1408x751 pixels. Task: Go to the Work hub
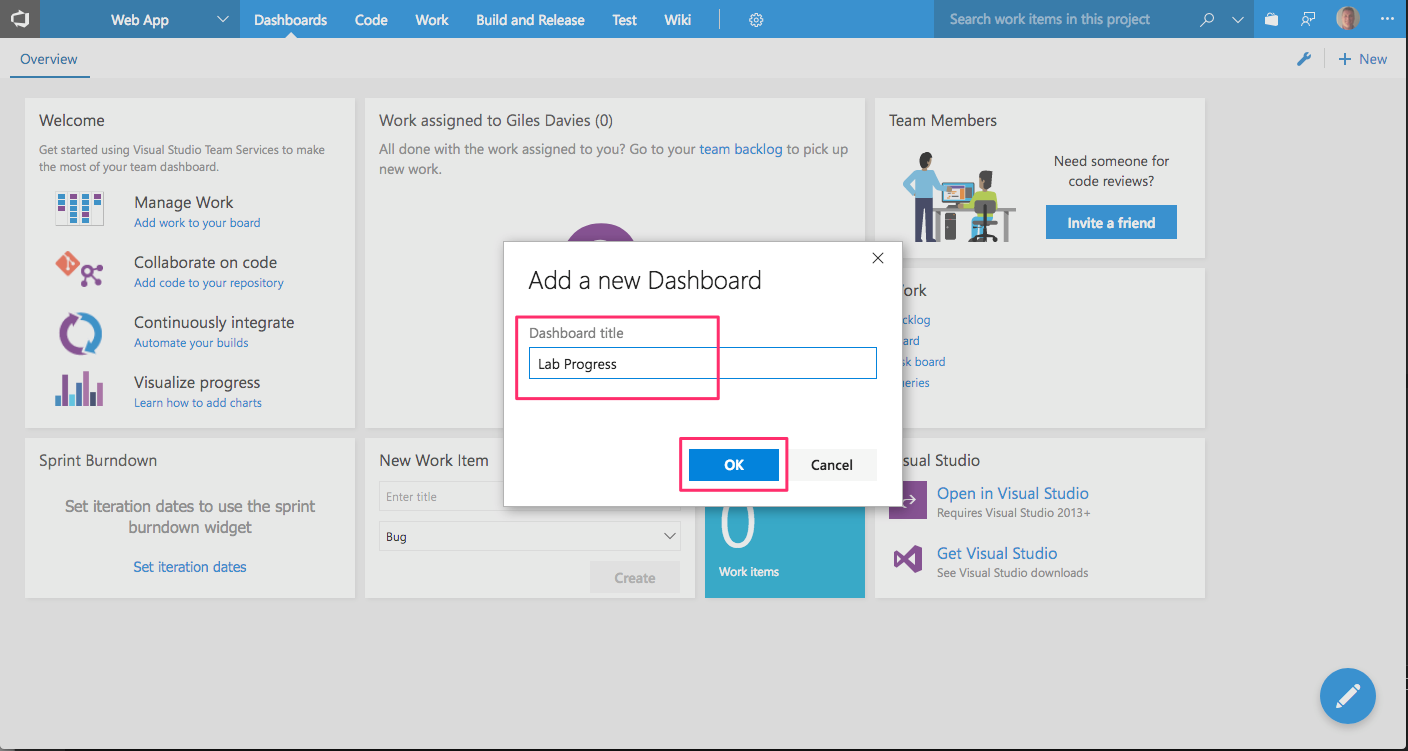coord(432,19)
